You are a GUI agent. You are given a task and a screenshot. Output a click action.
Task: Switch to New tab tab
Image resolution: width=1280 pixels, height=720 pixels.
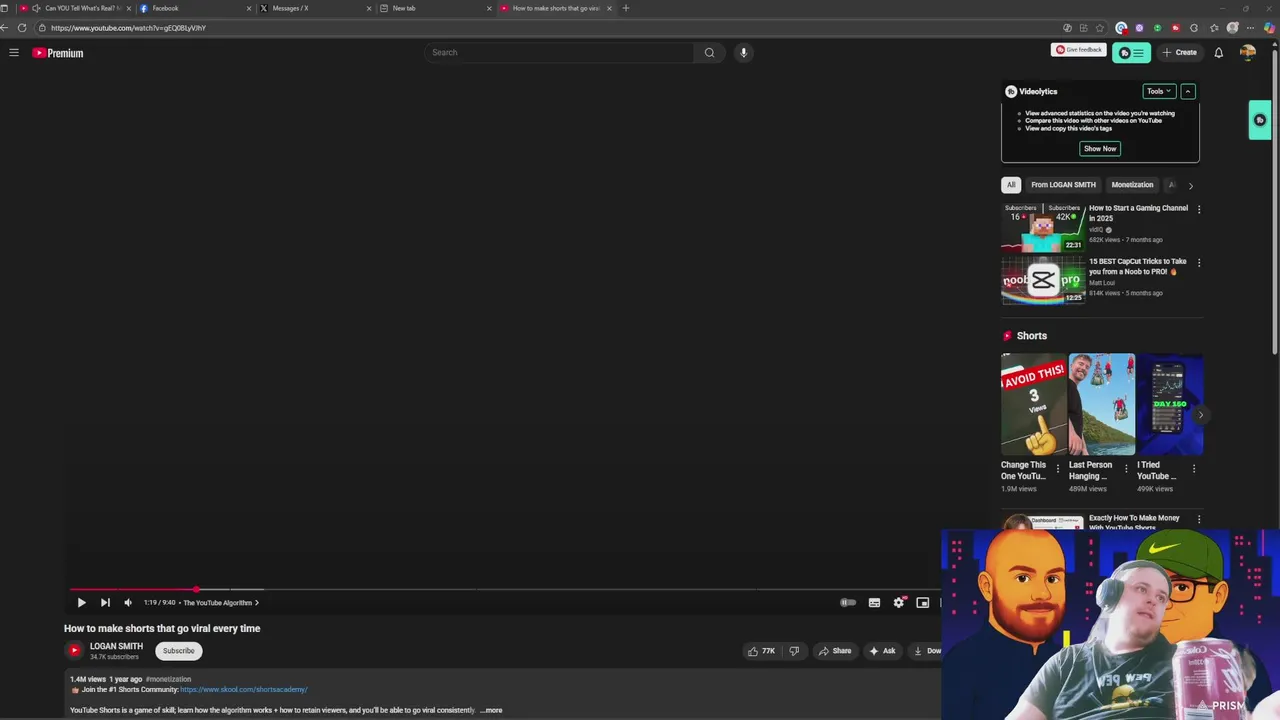tap(436, 8)
